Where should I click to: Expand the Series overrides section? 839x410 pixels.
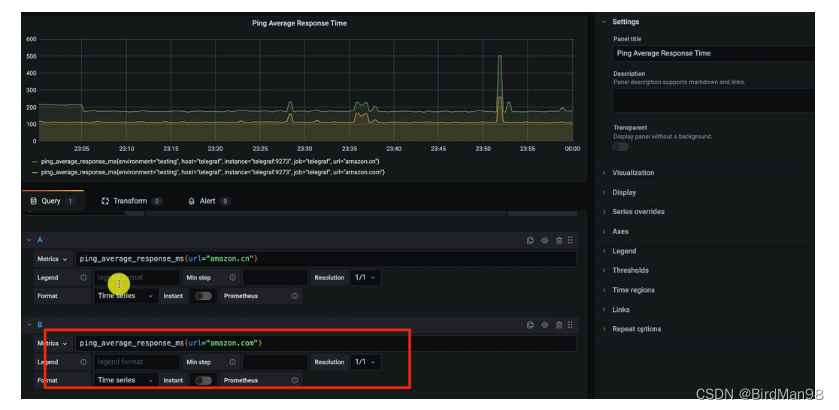[638, 212]
